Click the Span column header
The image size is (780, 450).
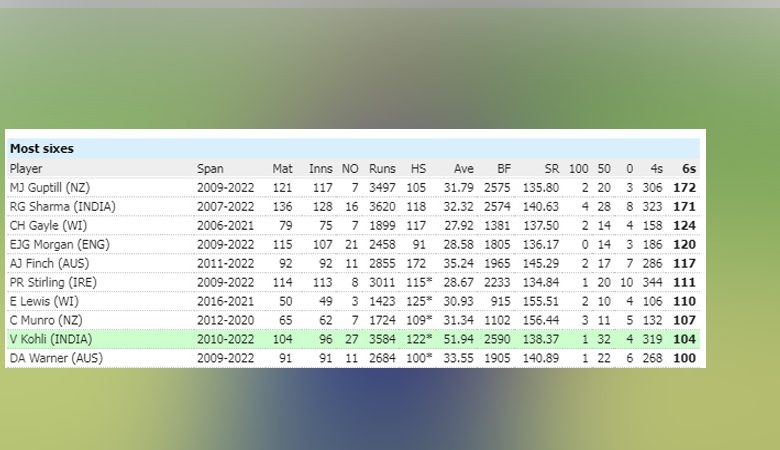210,169
